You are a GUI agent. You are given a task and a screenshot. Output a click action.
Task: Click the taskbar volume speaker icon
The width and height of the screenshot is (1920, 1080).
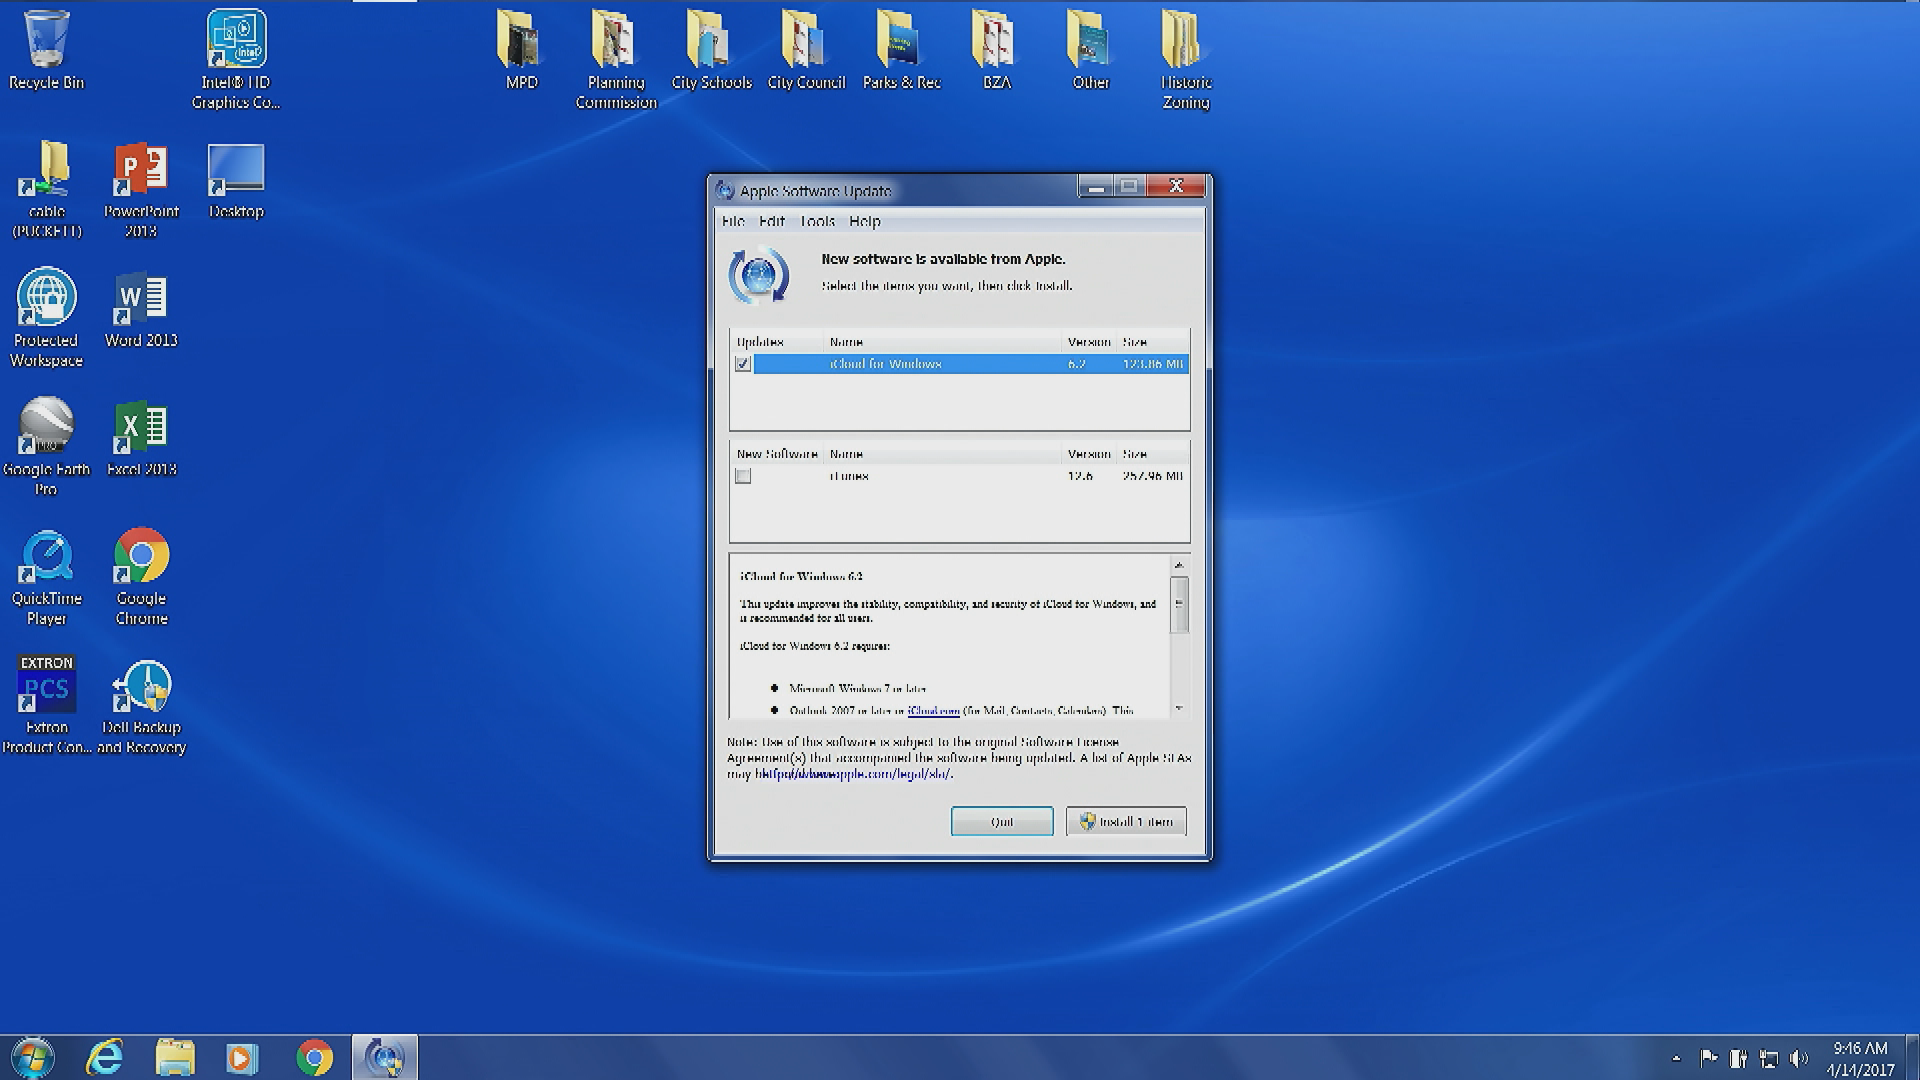click(x=1799, y=1058)
